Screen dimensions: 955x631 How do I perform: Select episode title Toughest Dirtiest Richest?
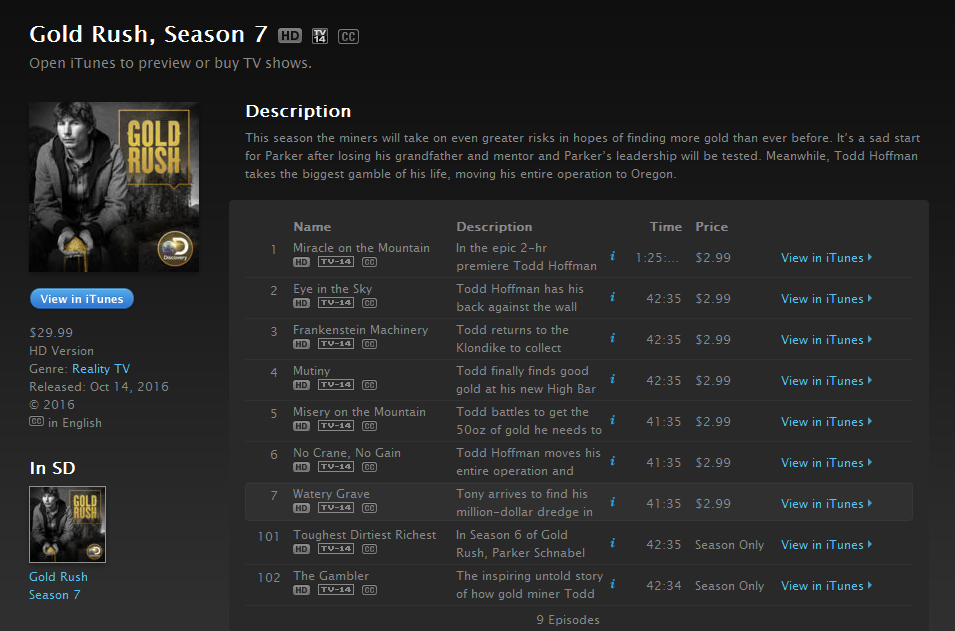(364, 534)
